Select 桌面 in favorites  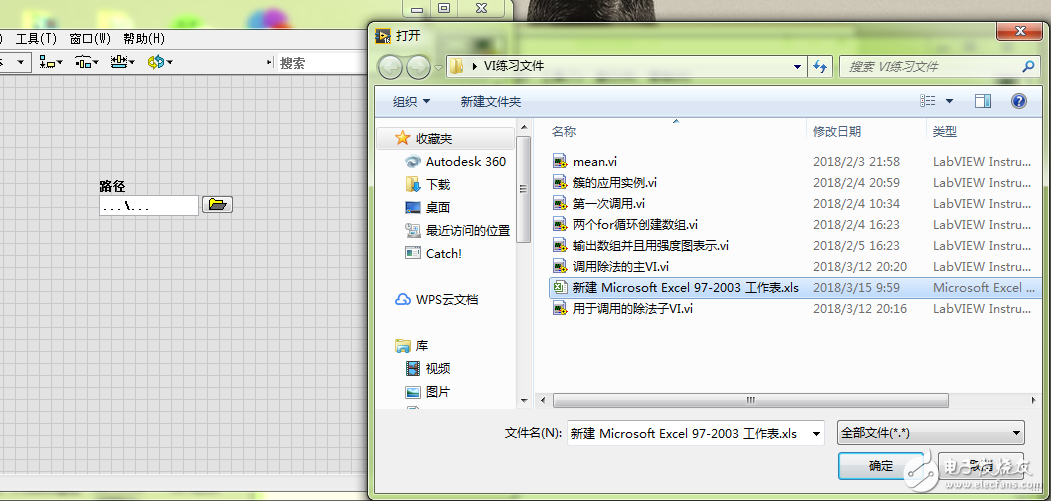tap(438, 207)
